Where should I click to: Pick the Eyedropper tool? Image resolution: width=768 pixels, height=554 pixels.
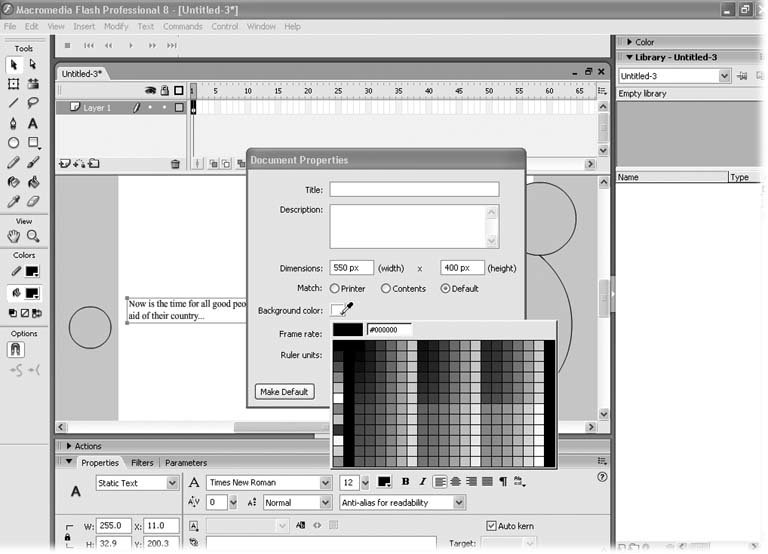pos(14,202)
